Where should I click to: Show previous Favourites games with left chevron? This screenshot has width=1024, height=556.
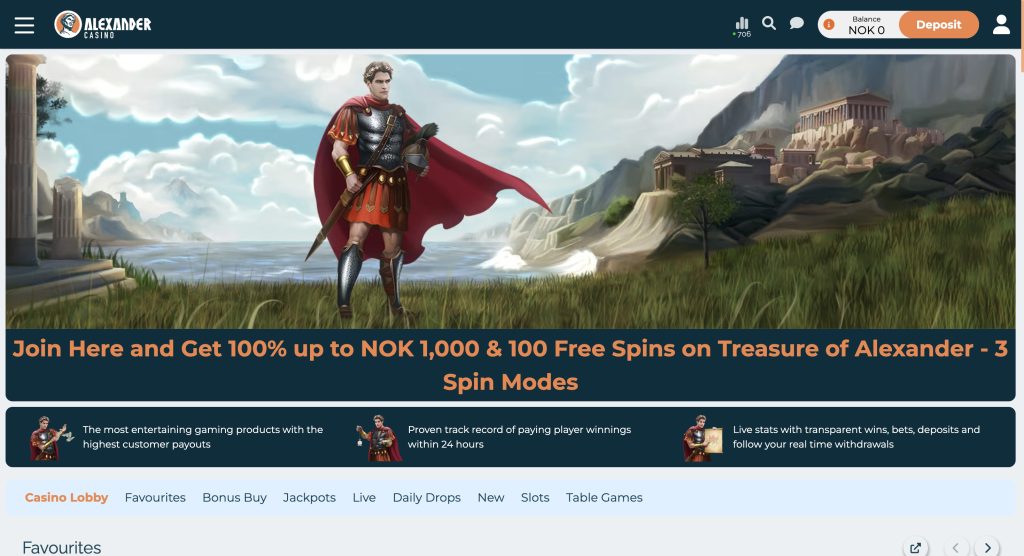[x=956, y=548]
